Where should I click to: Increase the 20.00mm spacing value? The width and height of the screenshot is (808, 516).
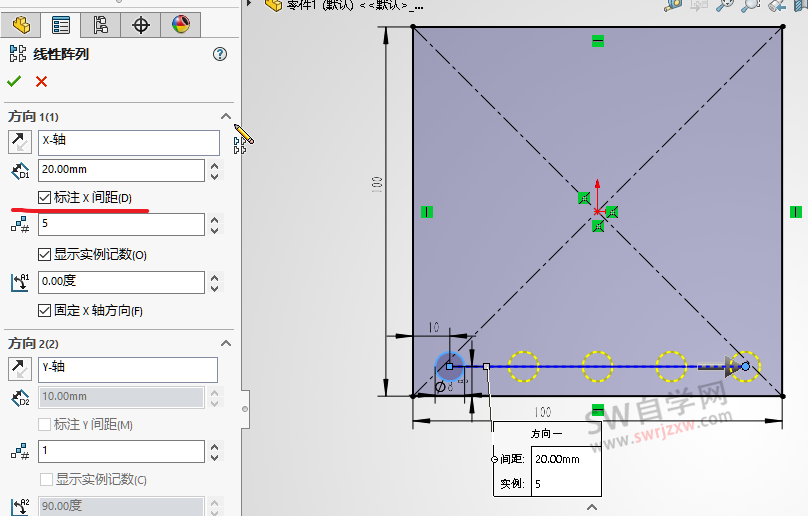[x=215, y=165]
